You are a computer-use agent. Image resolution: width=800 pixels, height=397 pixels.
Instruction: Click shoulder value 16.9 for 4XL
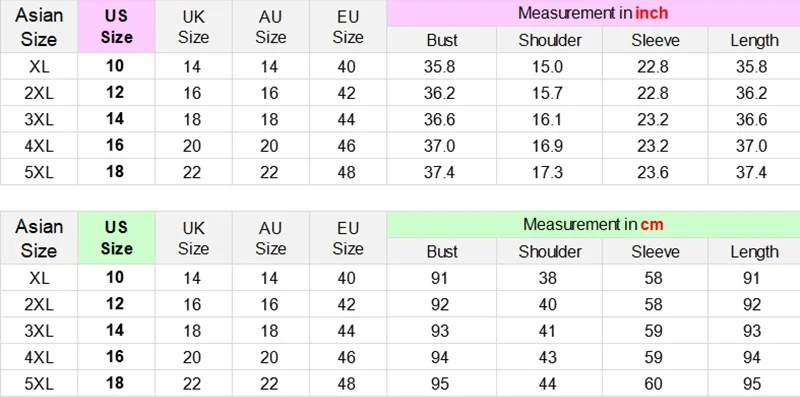coord(547,146)
